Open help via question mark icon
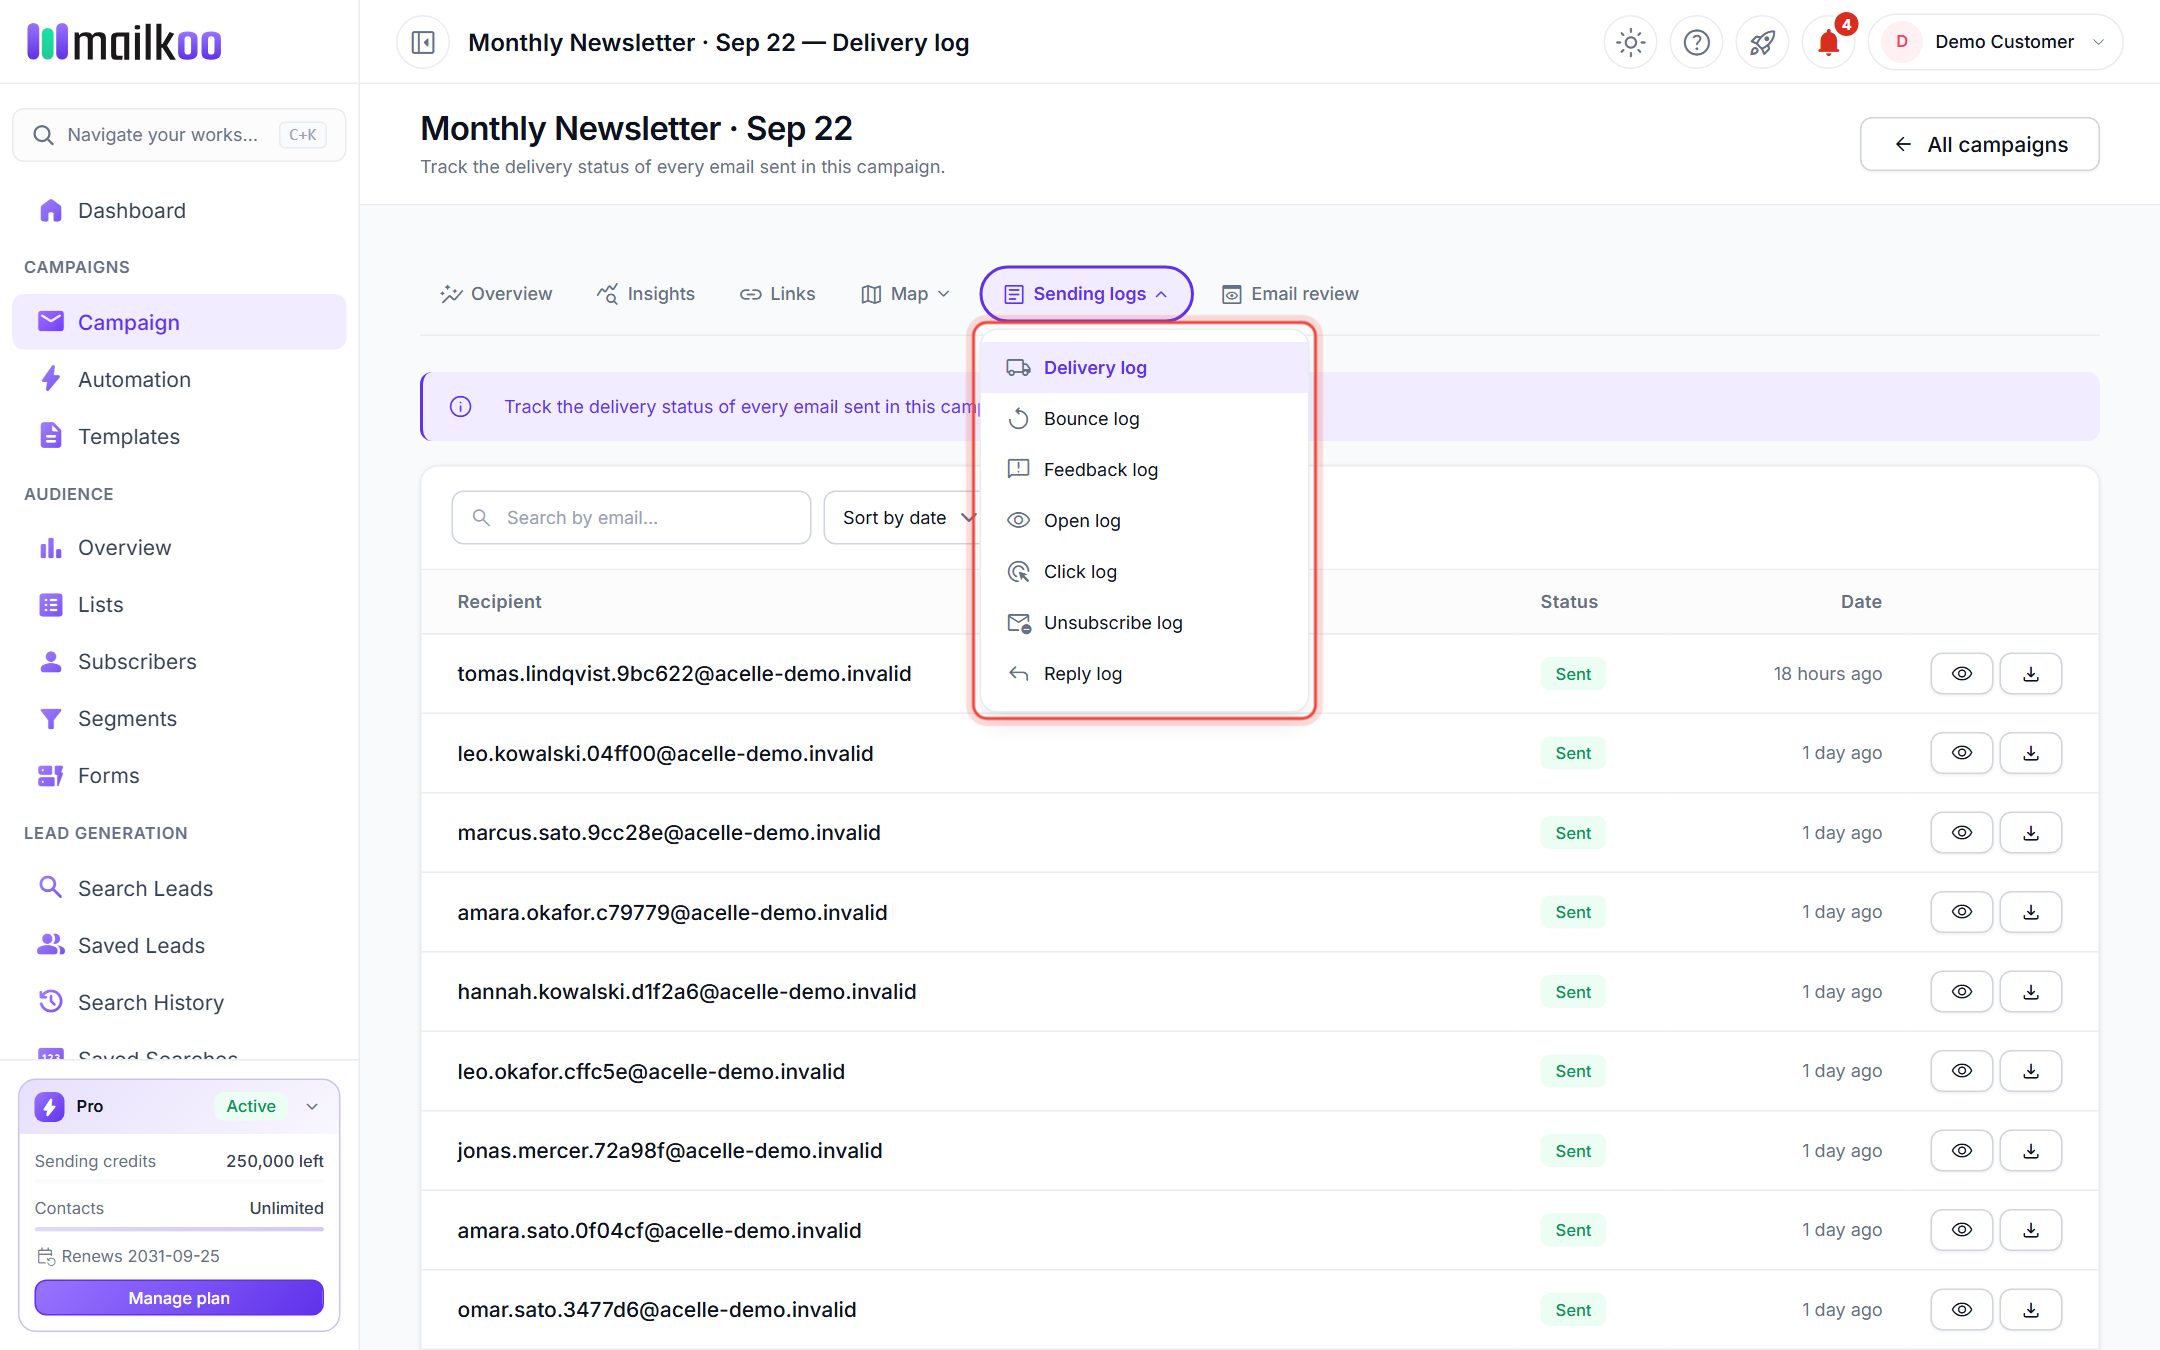 click(1696, 42)
